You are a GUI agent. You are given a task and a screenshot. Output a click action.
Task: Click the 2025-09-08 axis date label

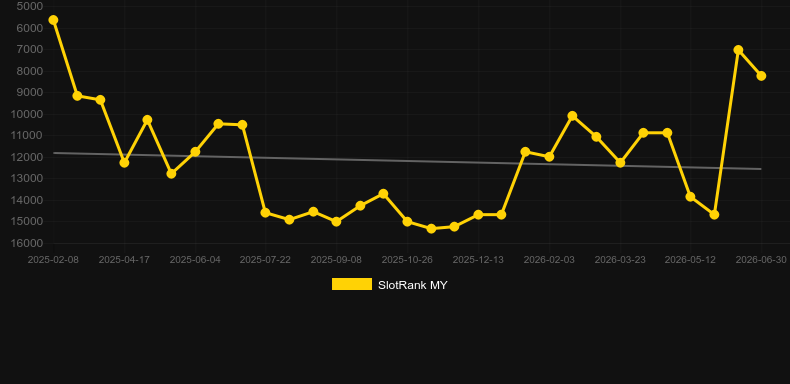click(x=336, y=260)
